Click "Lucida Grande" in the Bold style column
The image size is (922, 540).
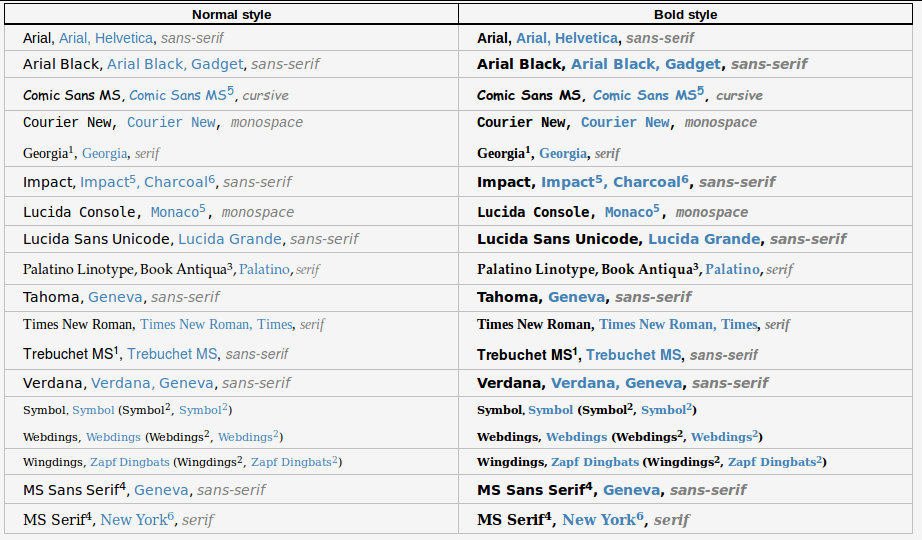pos(704,239)
